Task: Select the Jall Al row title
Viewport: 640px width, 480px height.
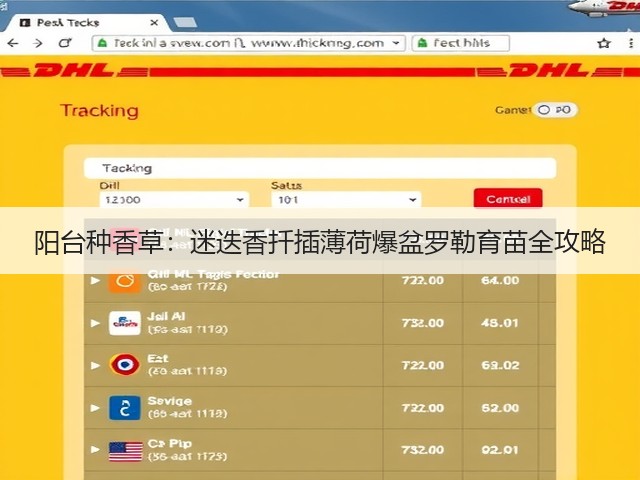Action: point(166,316)
